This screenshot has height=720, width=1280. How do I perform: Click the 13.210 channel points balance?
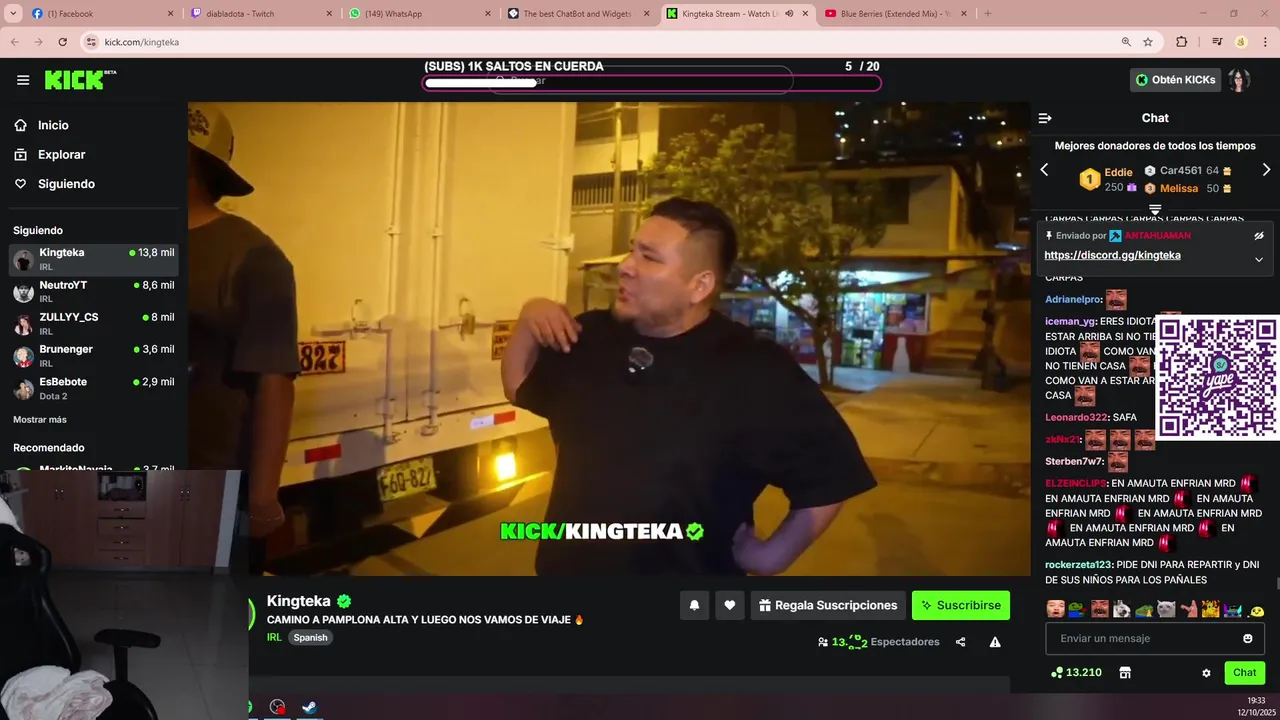[1076, 673]
